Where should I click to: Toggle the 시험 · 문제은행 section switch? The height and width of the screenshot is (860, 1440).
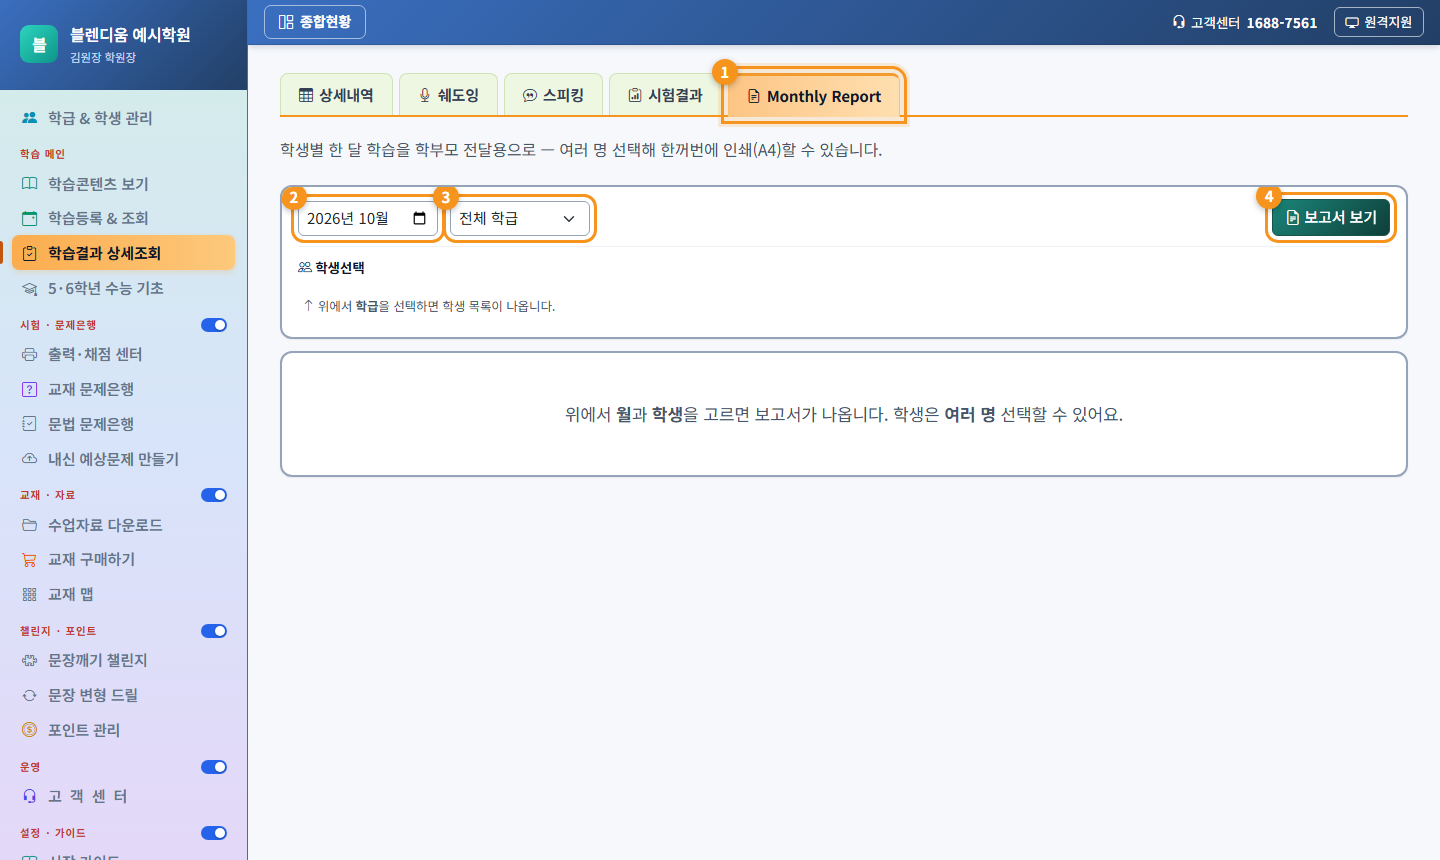tap(214, 325)
